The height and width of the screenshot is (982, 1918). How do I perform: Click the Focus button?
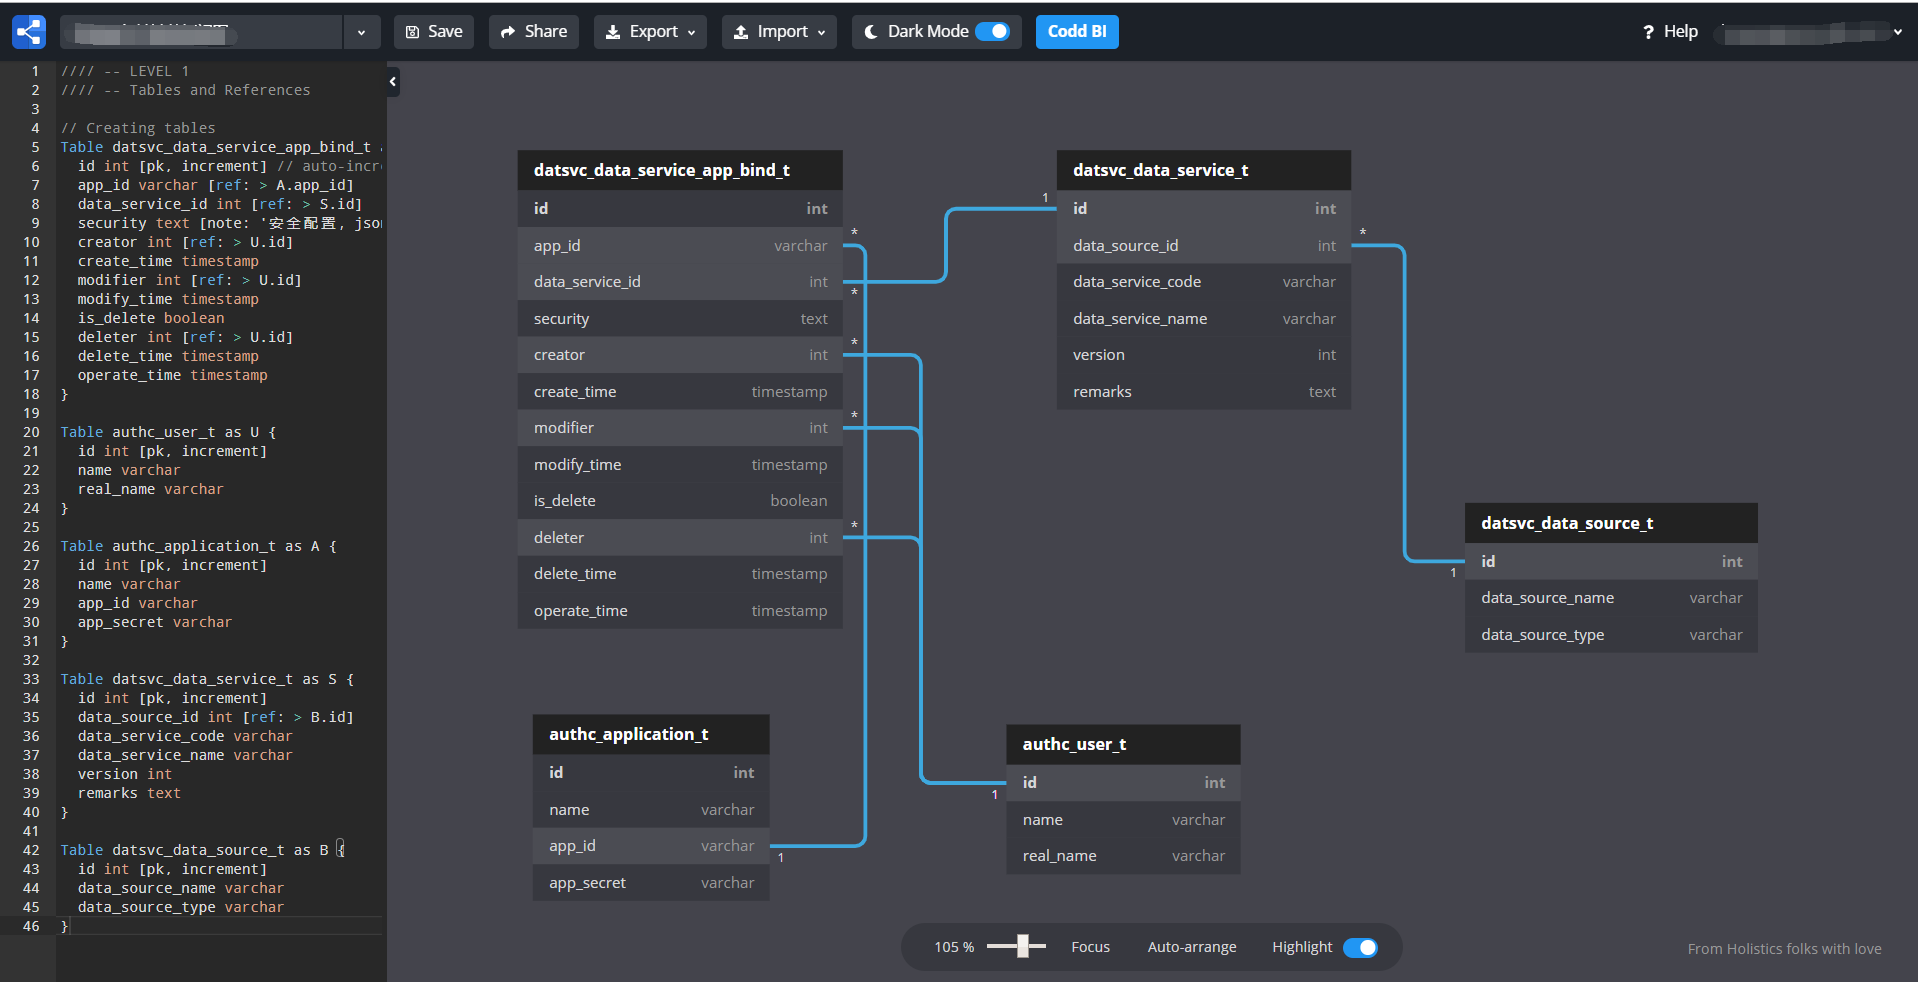pyautogui.click(x=1090, y=947)
